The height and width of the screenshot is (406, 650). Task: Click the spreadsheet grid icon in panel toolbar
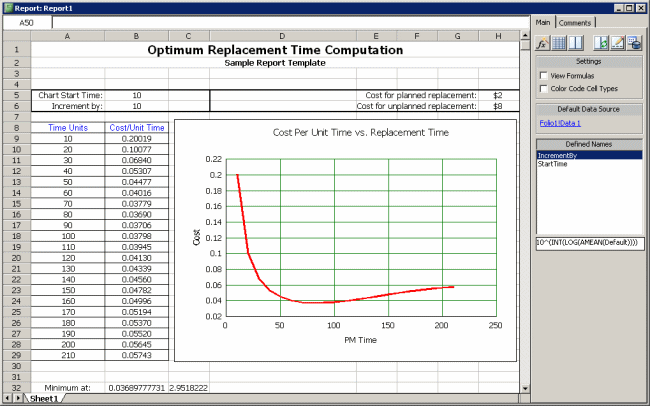[559, 43]
